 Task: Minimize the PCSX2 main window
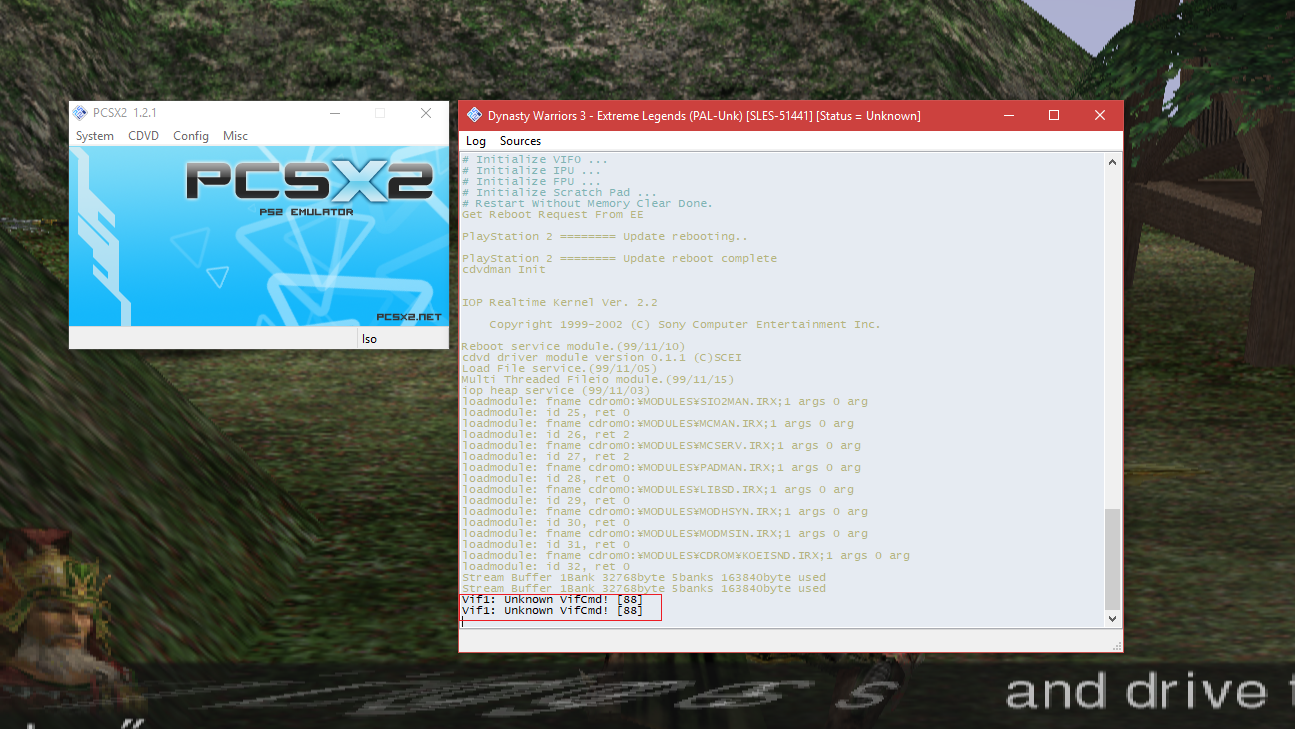tap(334, 113)
